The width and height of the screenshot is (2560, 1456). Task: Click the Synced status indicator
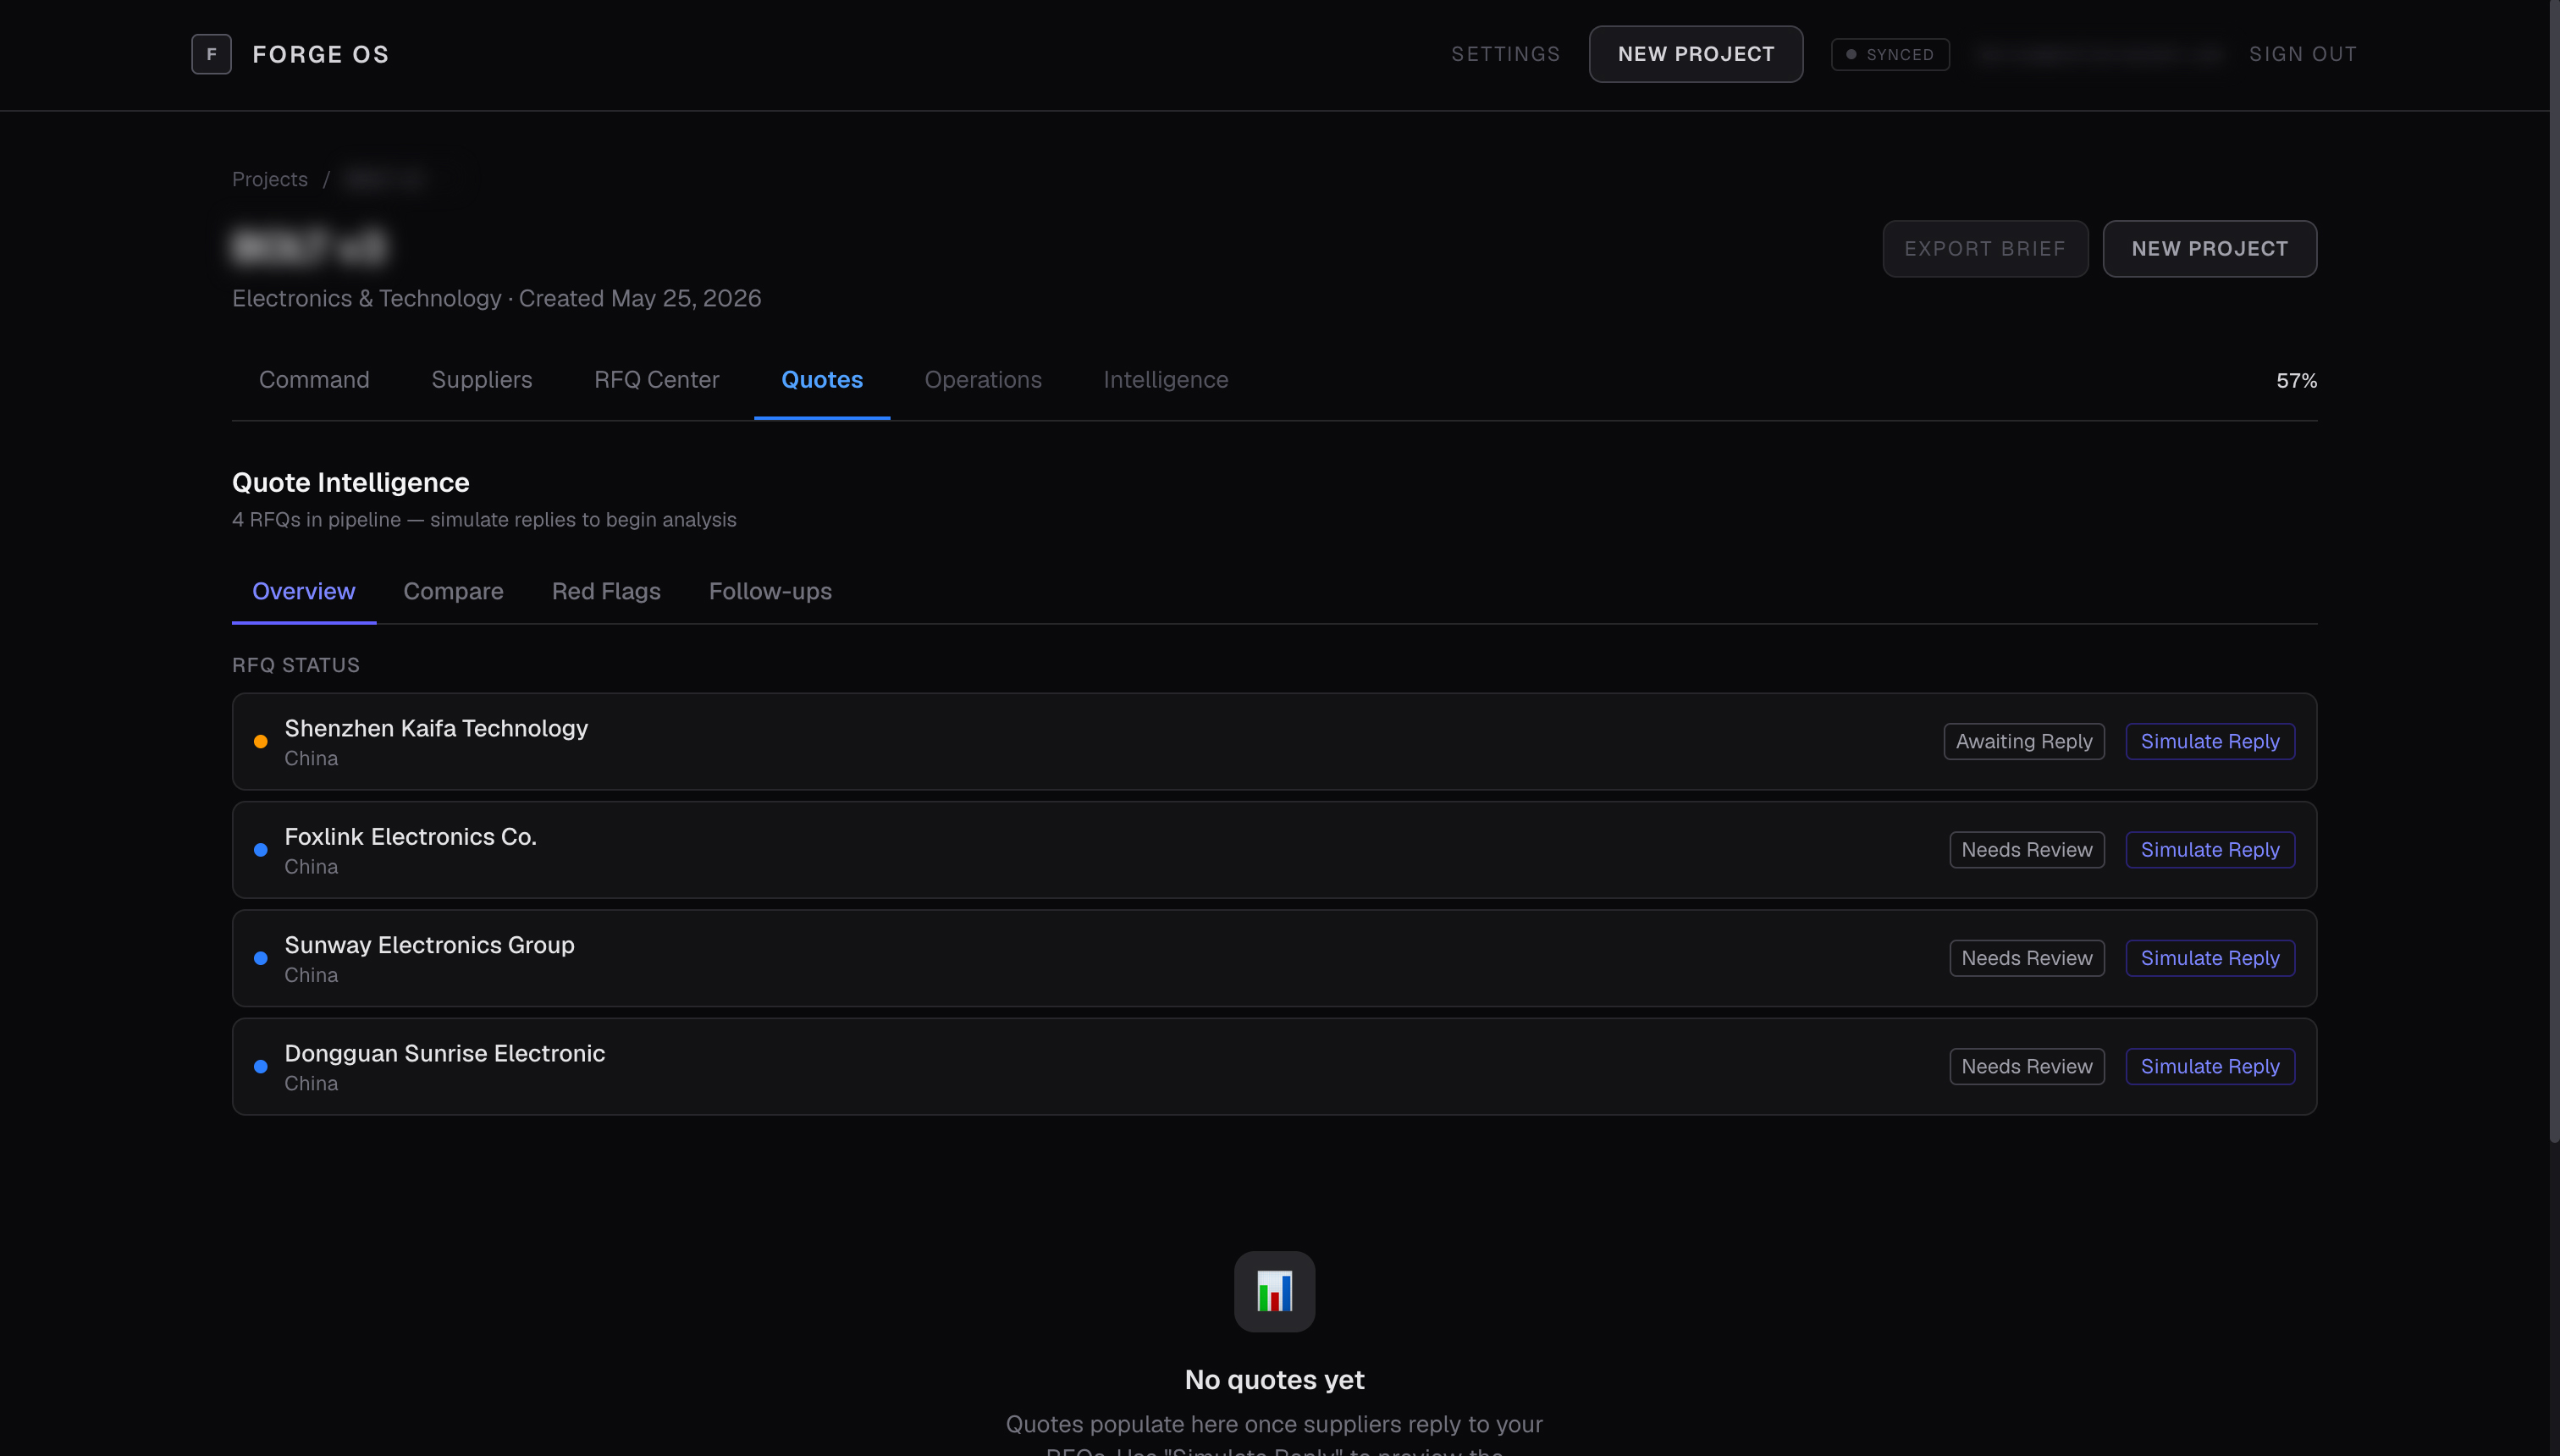coord(1890,54)
